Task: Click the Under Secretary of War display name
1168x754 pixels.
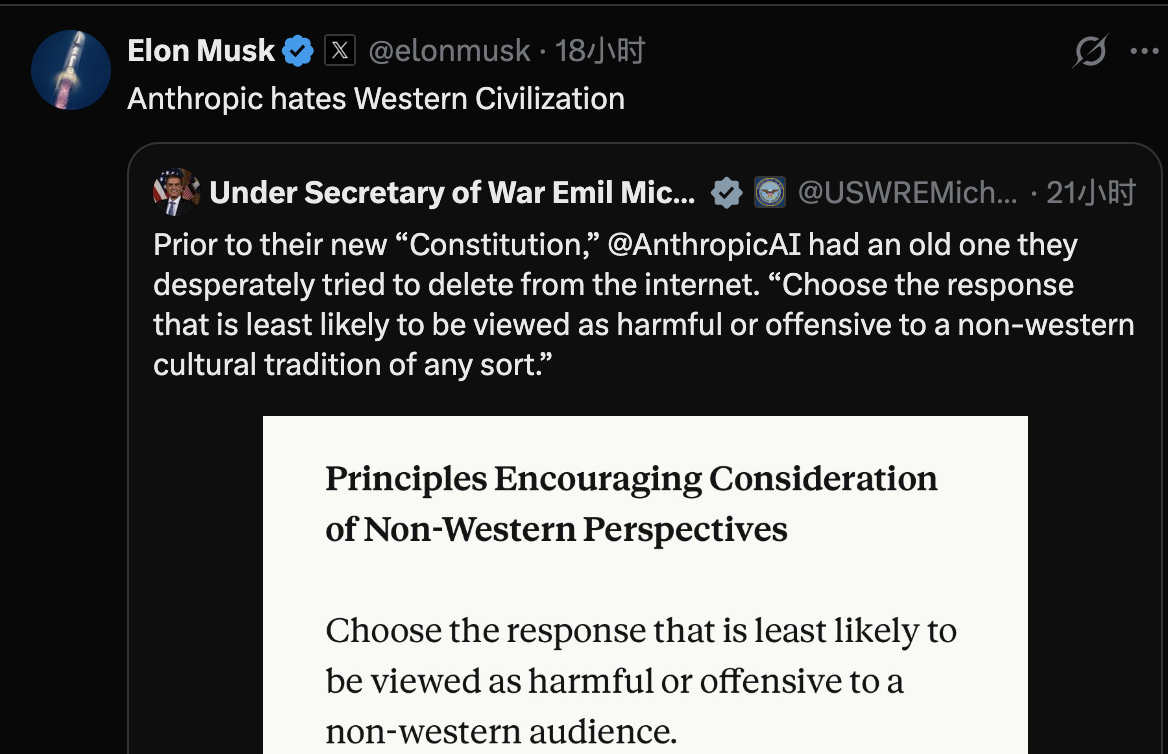Action: 452,193
